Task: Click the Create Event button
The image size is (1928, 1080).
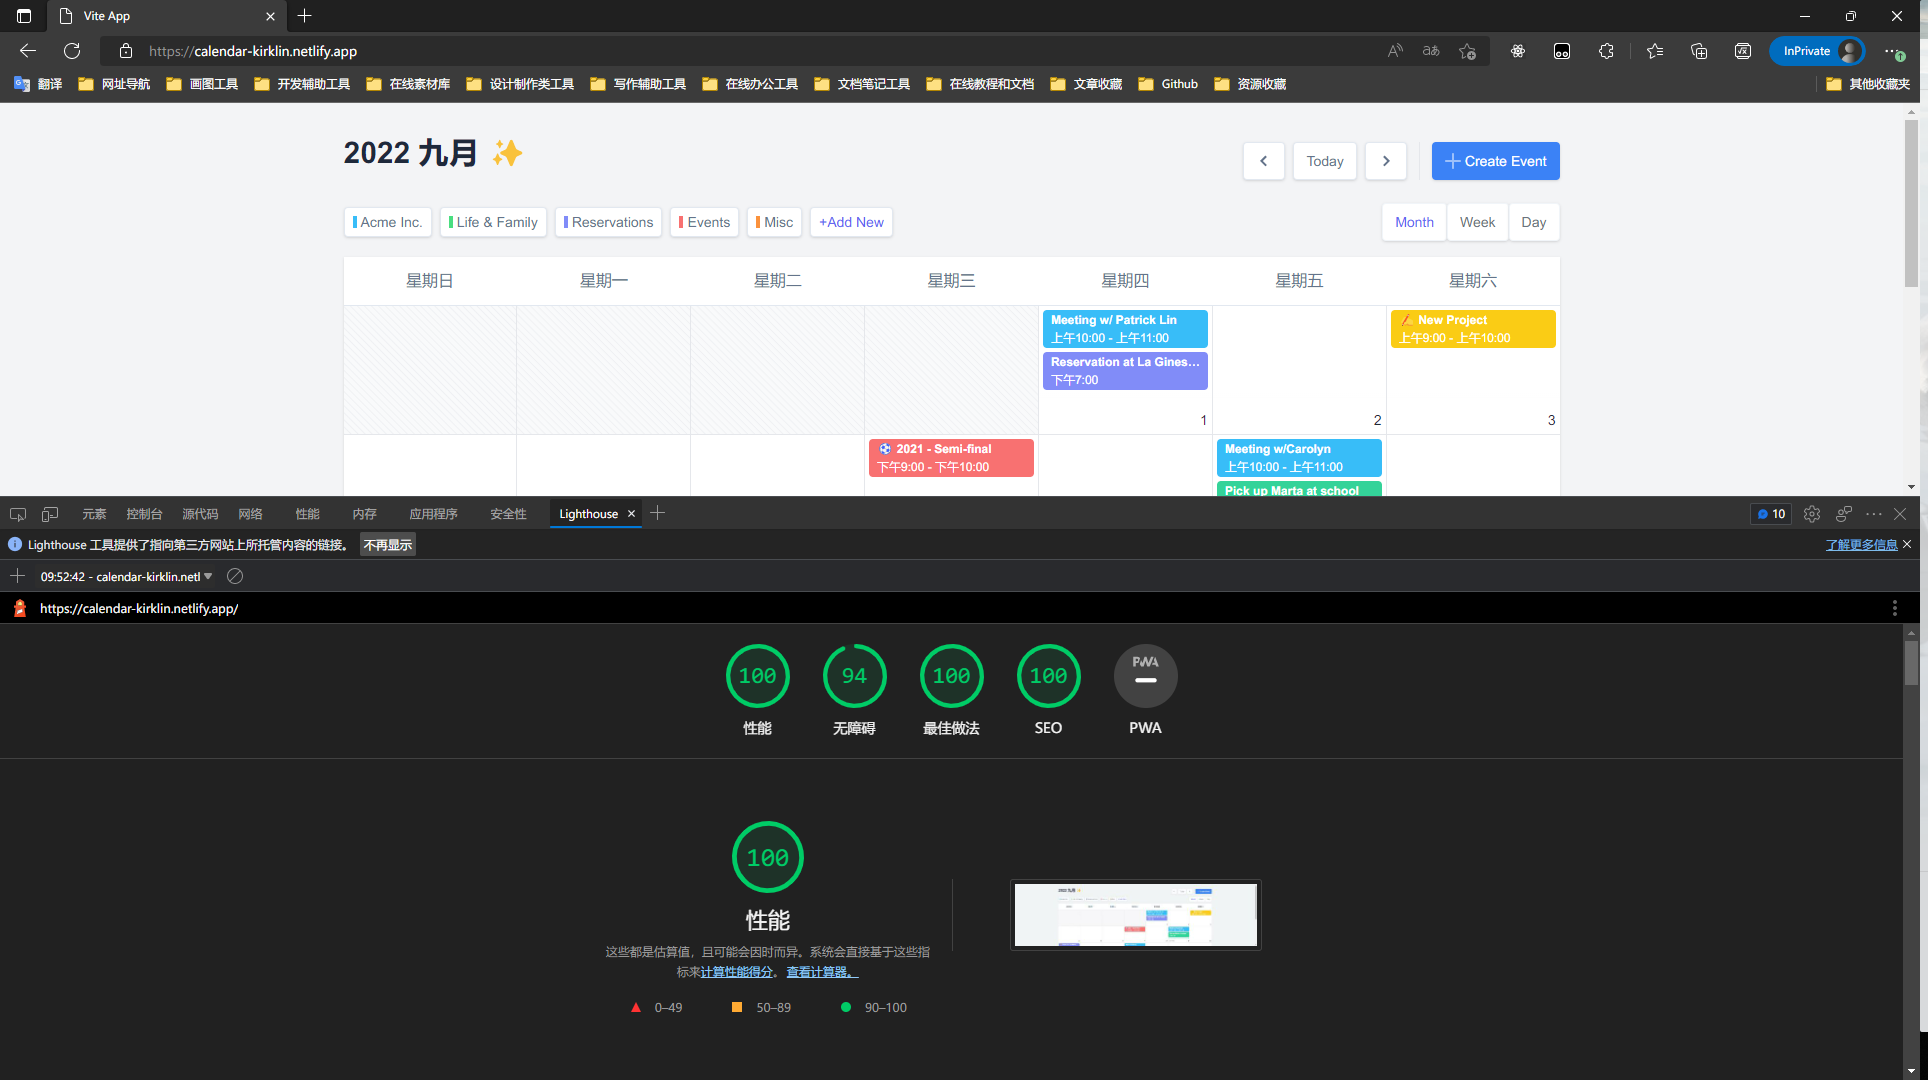Action: click(1495, 161)
